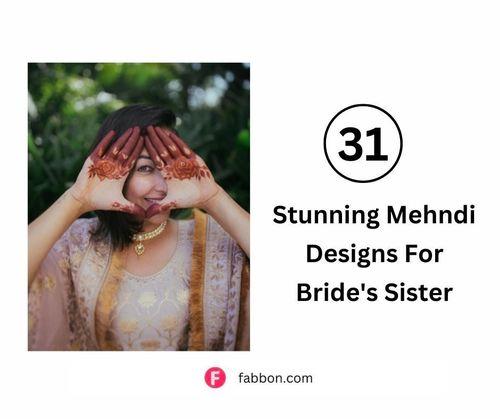This screenshot has width=500, height=419.
Task: Click the henna flower on left palm
Action: 106,168
